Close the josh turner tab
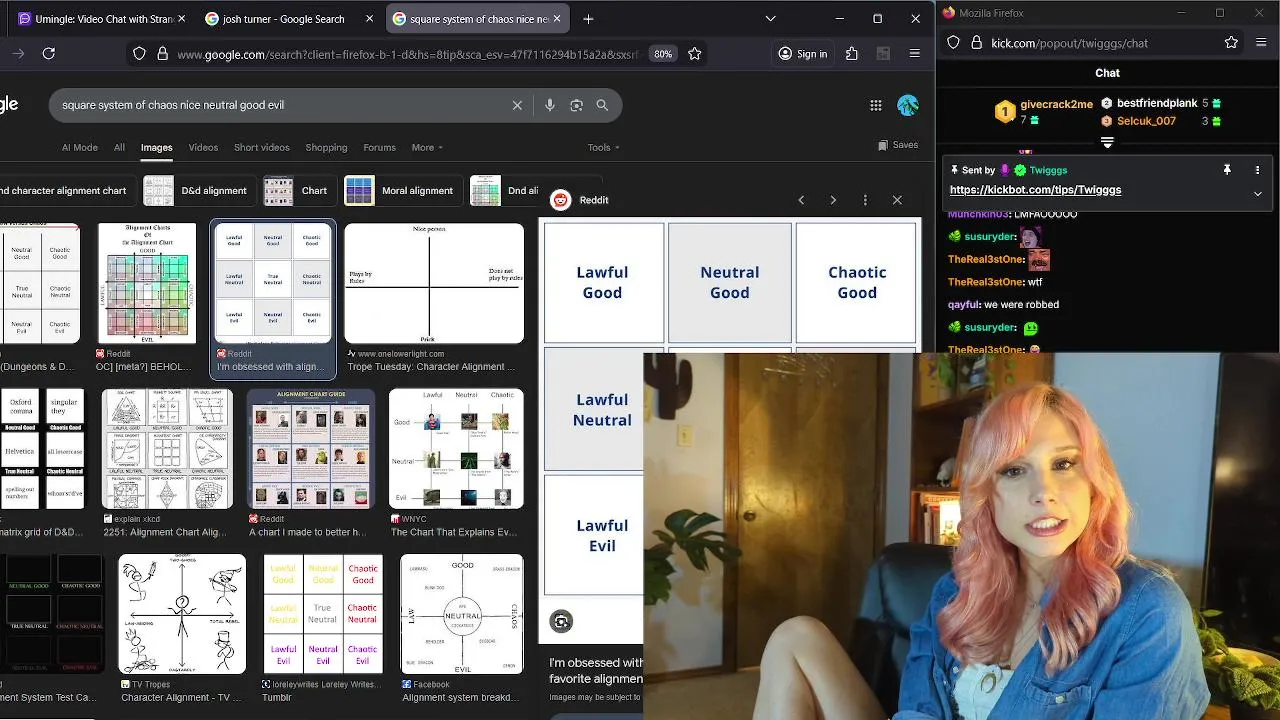1280x720 pixels. tap(370, 19)
